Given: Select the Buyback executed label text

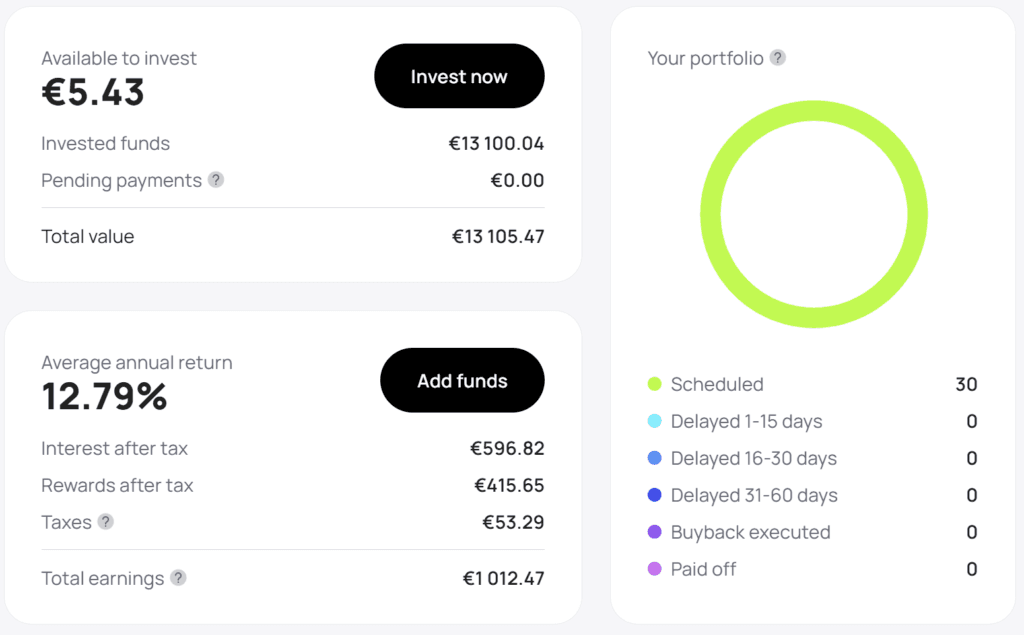Looking at the screenshot, I should pos(750,532).
